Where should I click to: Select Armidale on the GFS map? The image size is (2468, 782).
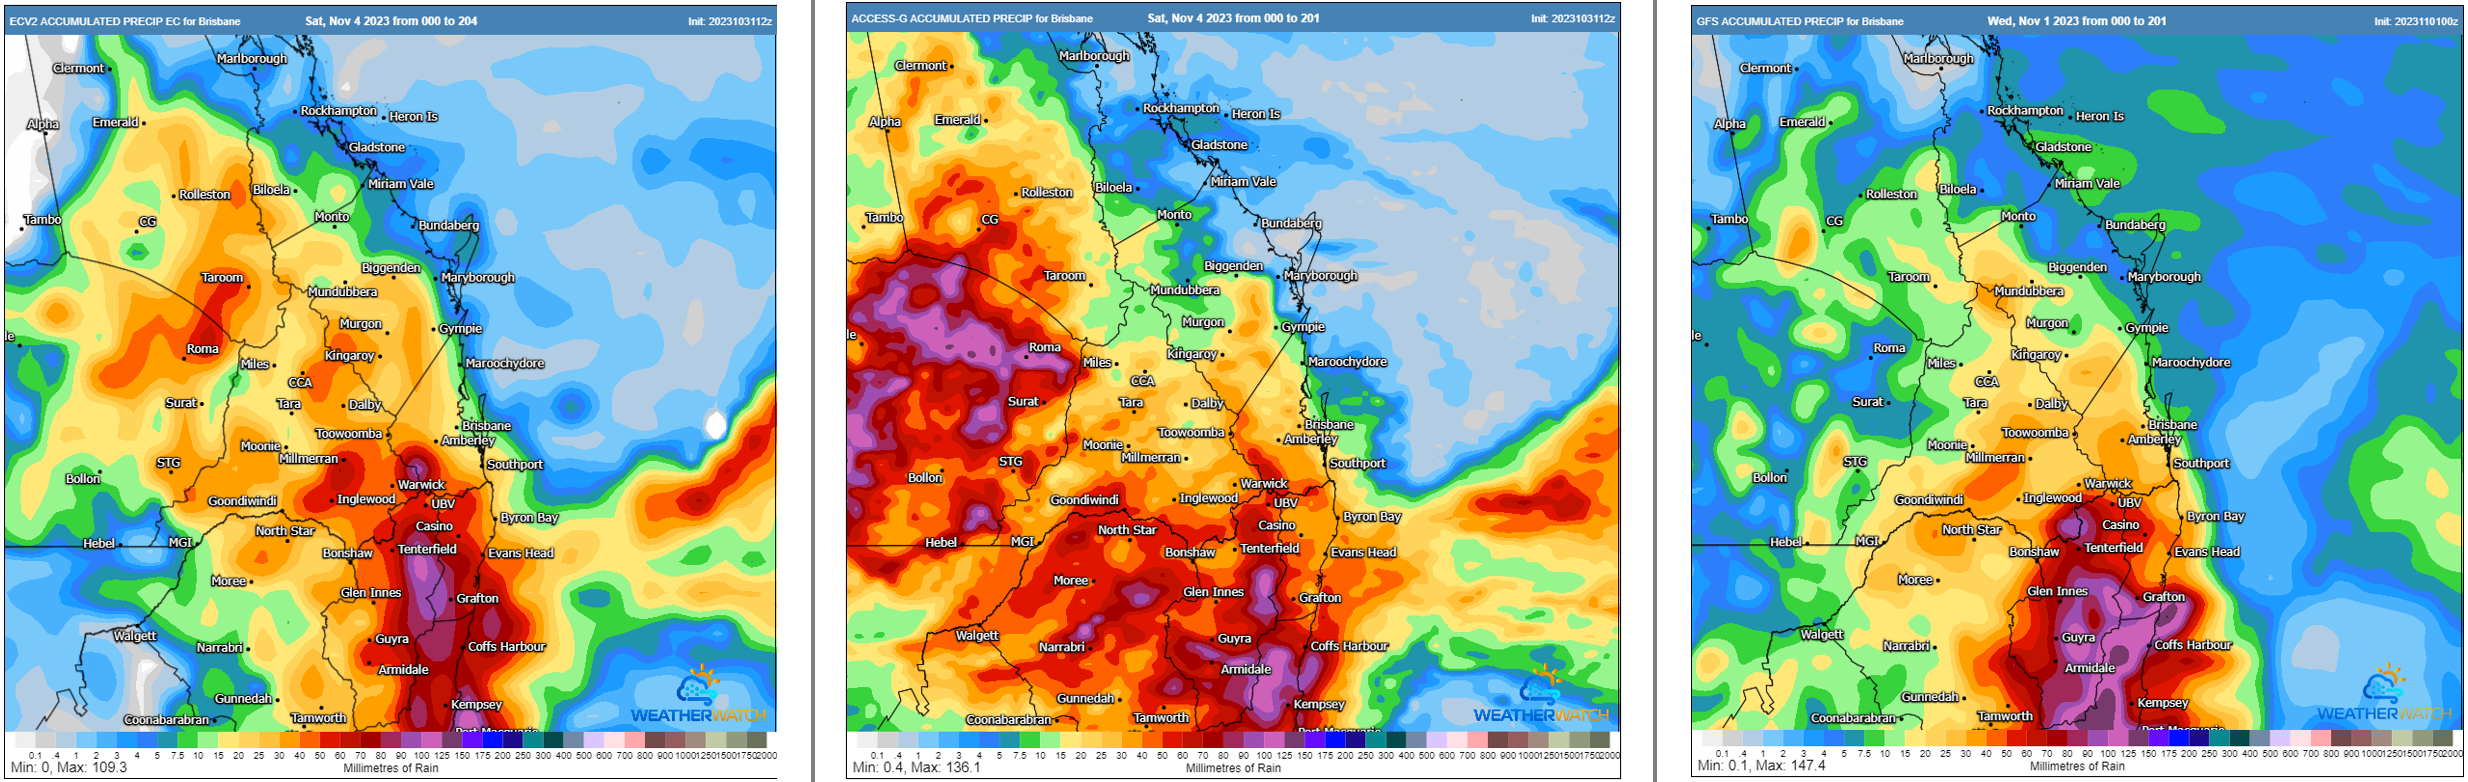click(2090, 668)
